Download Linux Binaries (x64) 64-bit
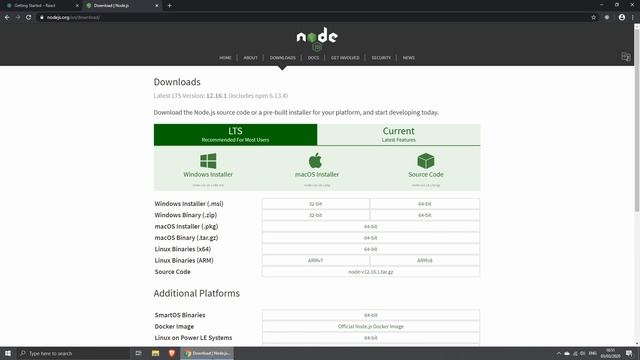 point(371,249)
